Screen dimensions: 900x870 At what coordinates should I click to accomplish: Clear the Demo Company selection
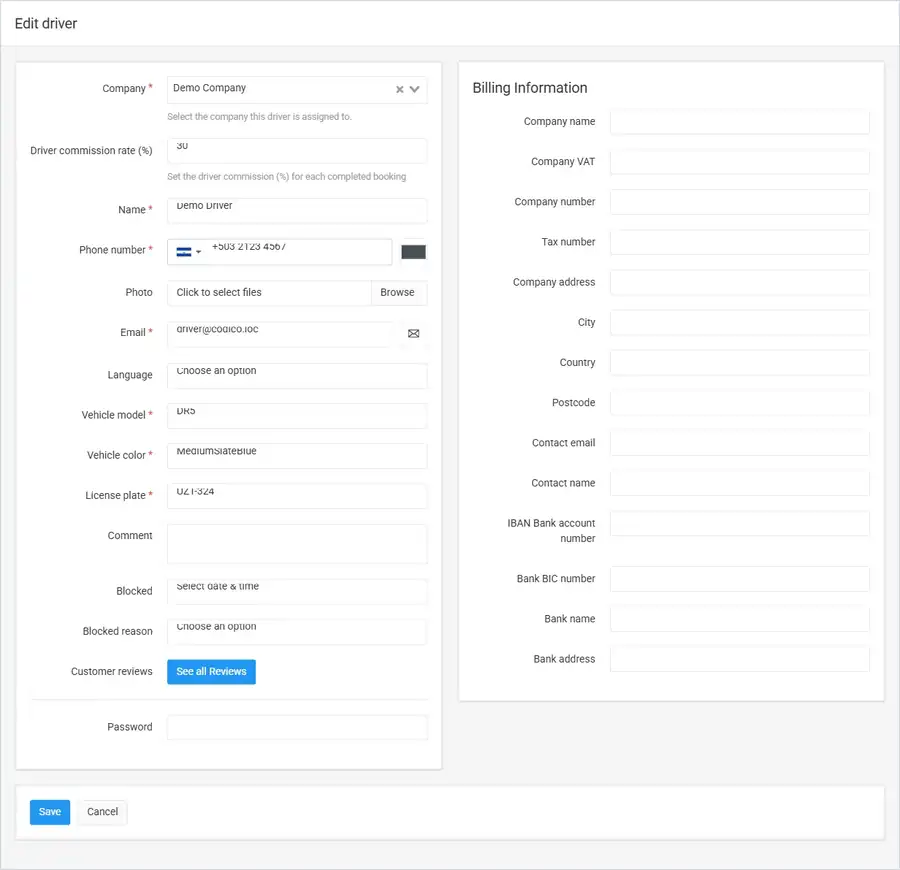click(399, 90)
